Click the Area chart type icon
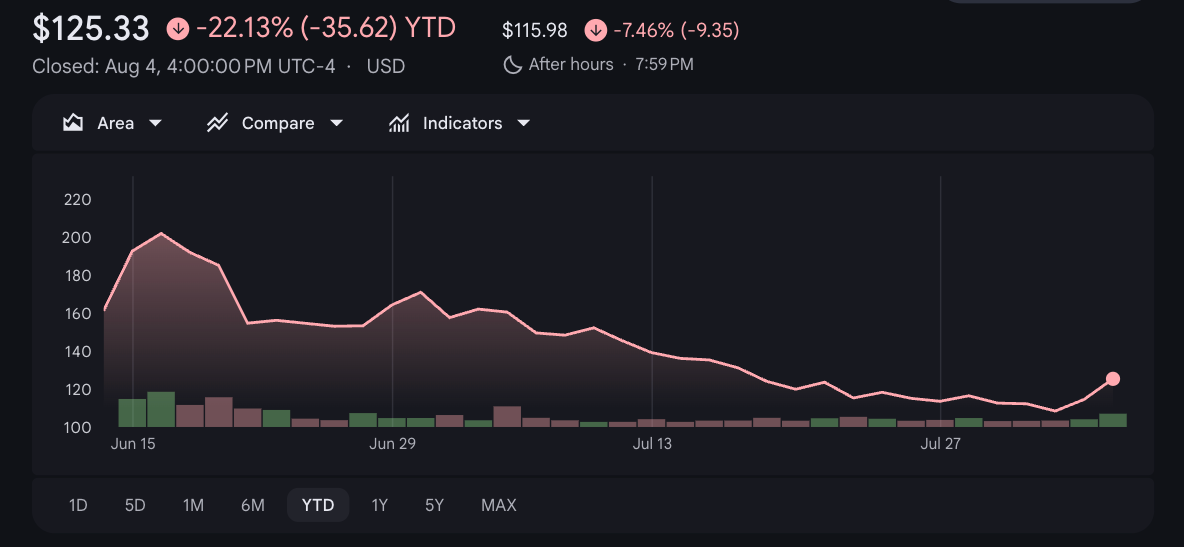The width and height of the screenshot is (1184, 547). [72, 123]
